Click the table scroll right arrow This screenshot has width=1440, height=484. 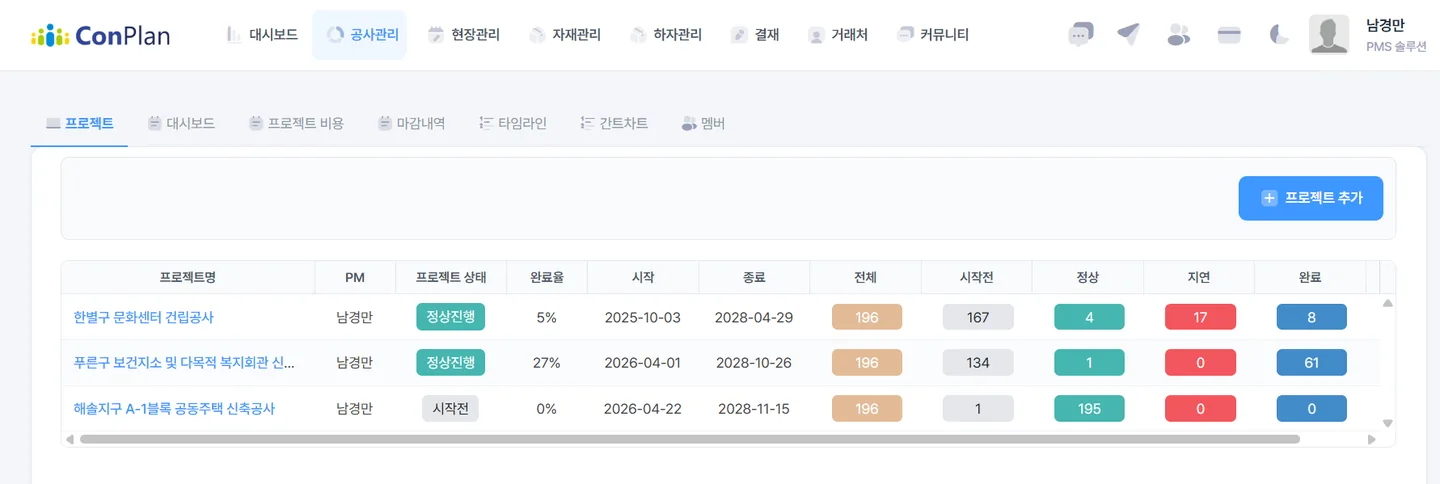point(1371,439)
